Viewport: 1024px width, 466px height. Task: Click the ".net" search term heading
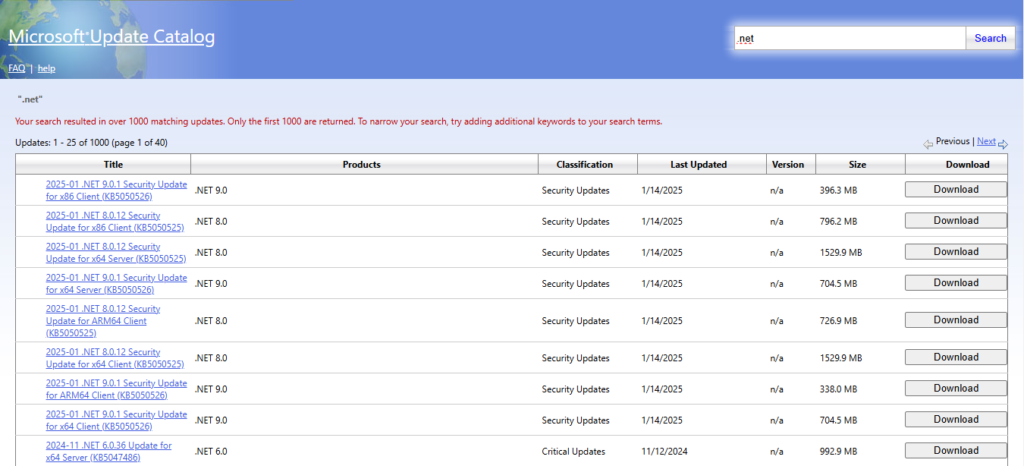click(x=30, y=99)
